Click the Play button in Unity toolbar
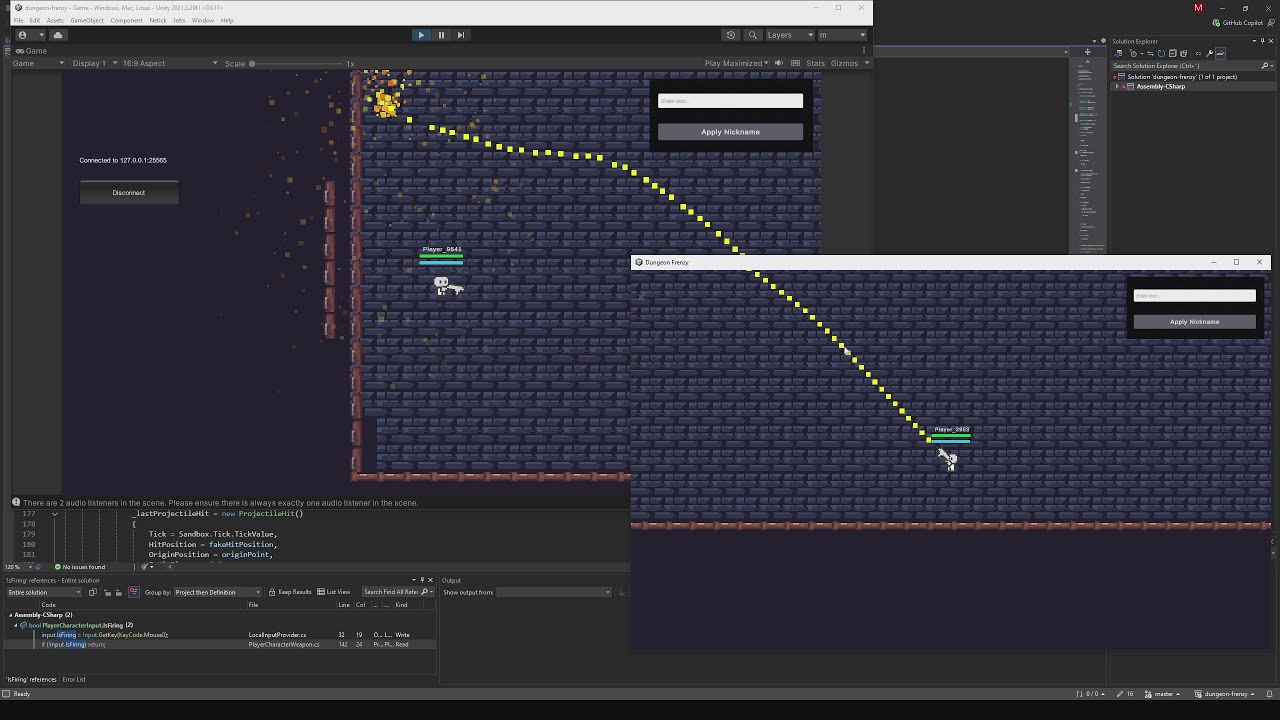Viewport: 1280px width, 720px height. [x=421, y=35]
